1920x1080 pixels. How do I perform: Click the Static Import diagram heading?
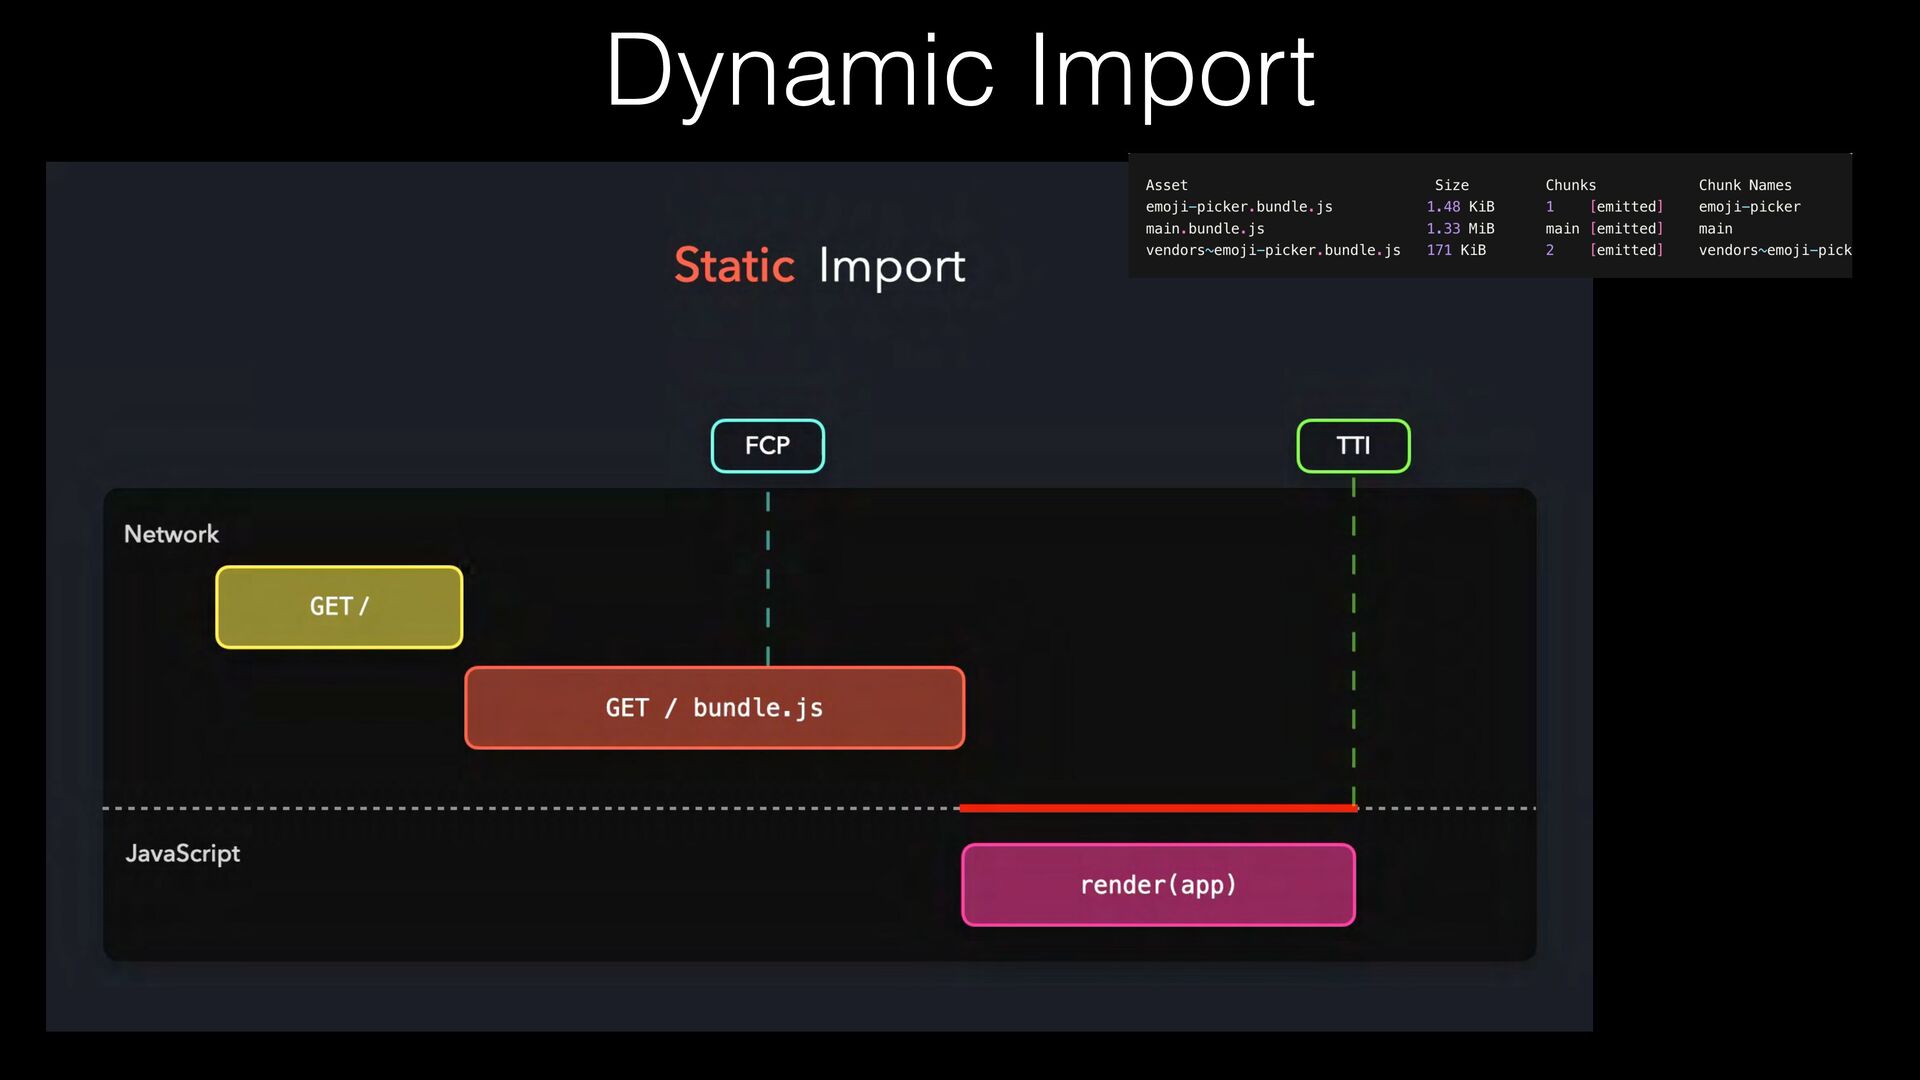820,266
